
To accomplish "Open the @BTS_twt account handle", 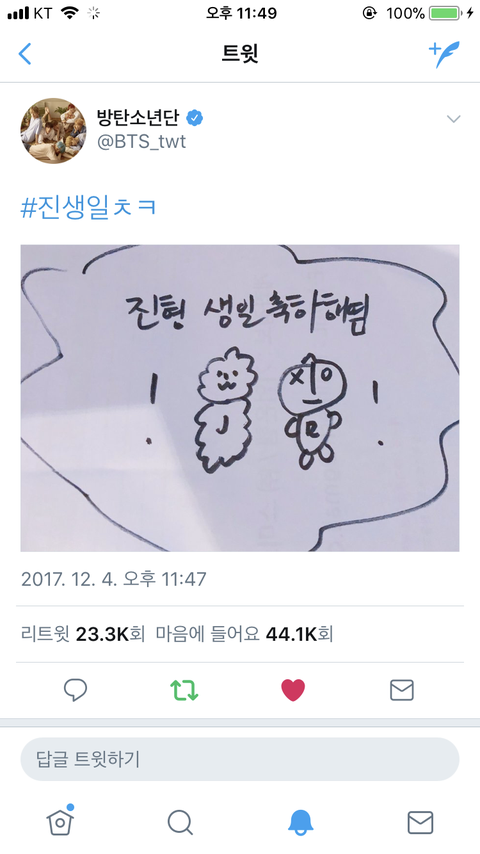I will coord(141,142).
